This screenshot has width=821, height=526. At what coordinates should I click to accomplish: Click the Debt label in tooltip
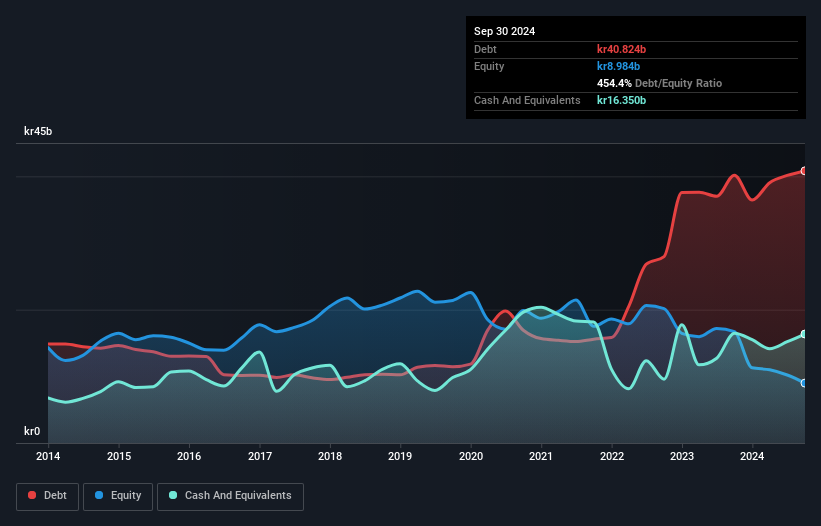[485, 49]
